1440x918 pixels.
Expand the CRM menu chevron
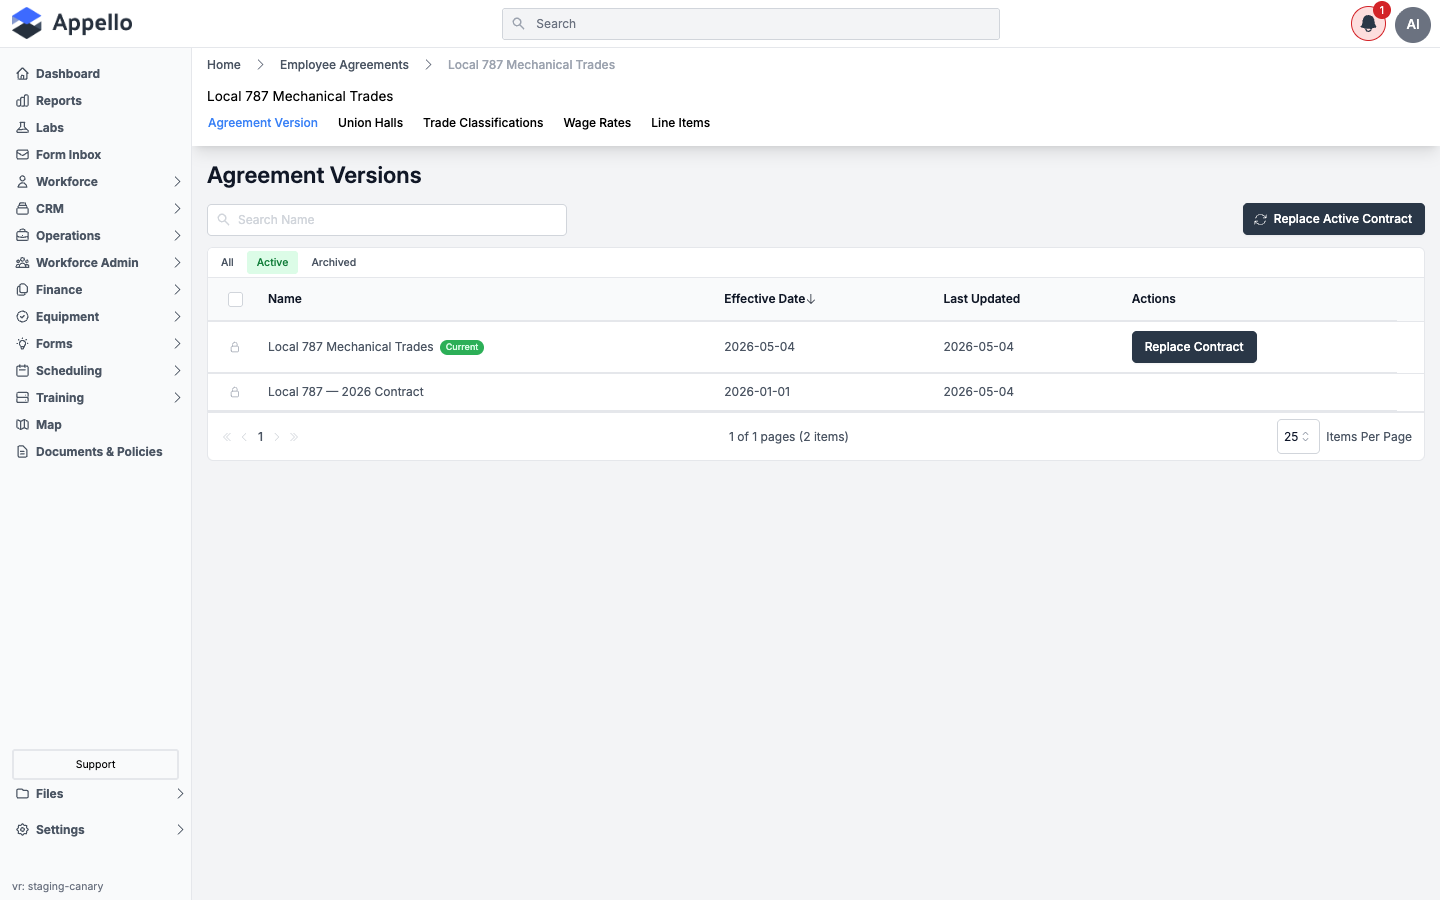click(177, 209)
